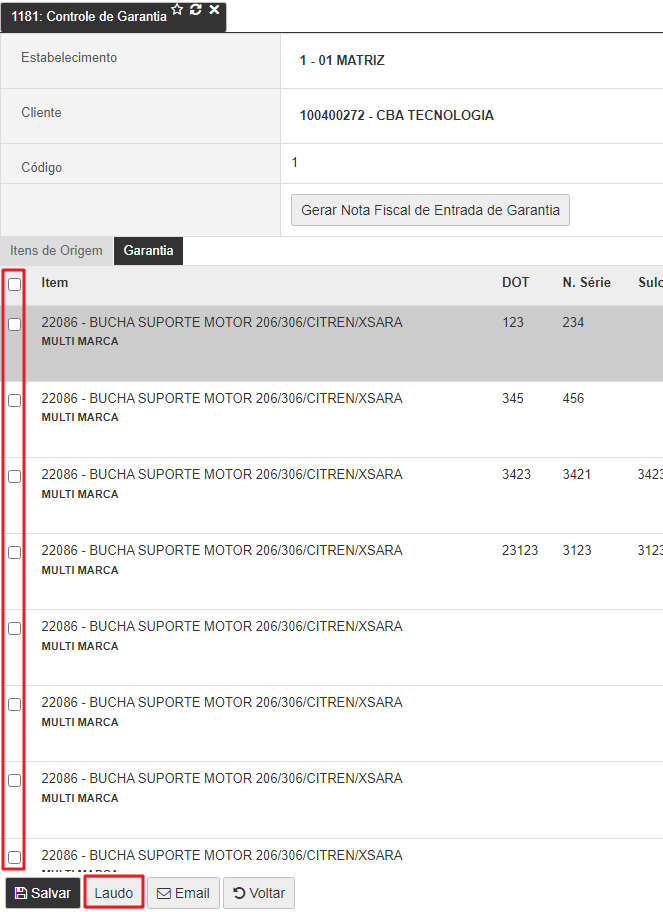Check the row with DOT 23123
Screen dimensions: 663x912
click(x=15, y=553)
